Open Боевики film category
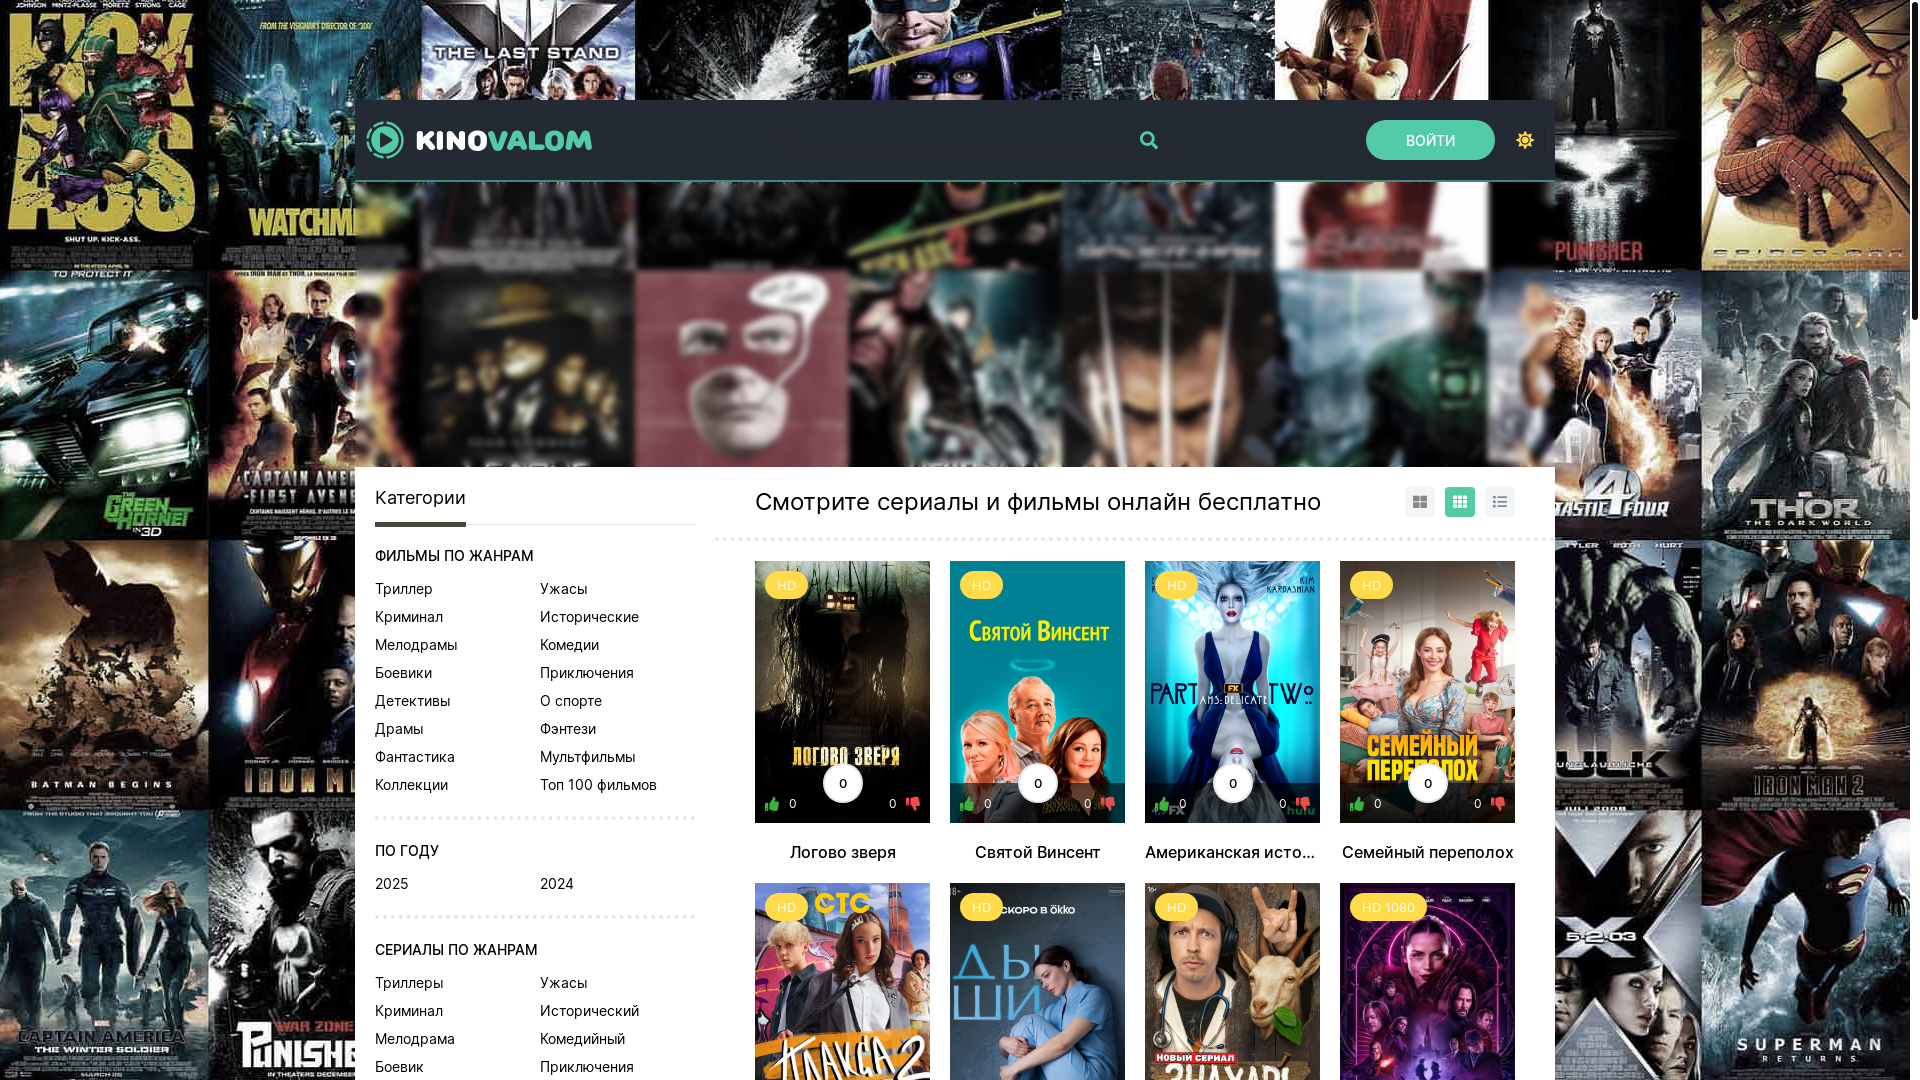Image resolution: width=1920 pixels, height=1080 pixels. coord(403,673)
